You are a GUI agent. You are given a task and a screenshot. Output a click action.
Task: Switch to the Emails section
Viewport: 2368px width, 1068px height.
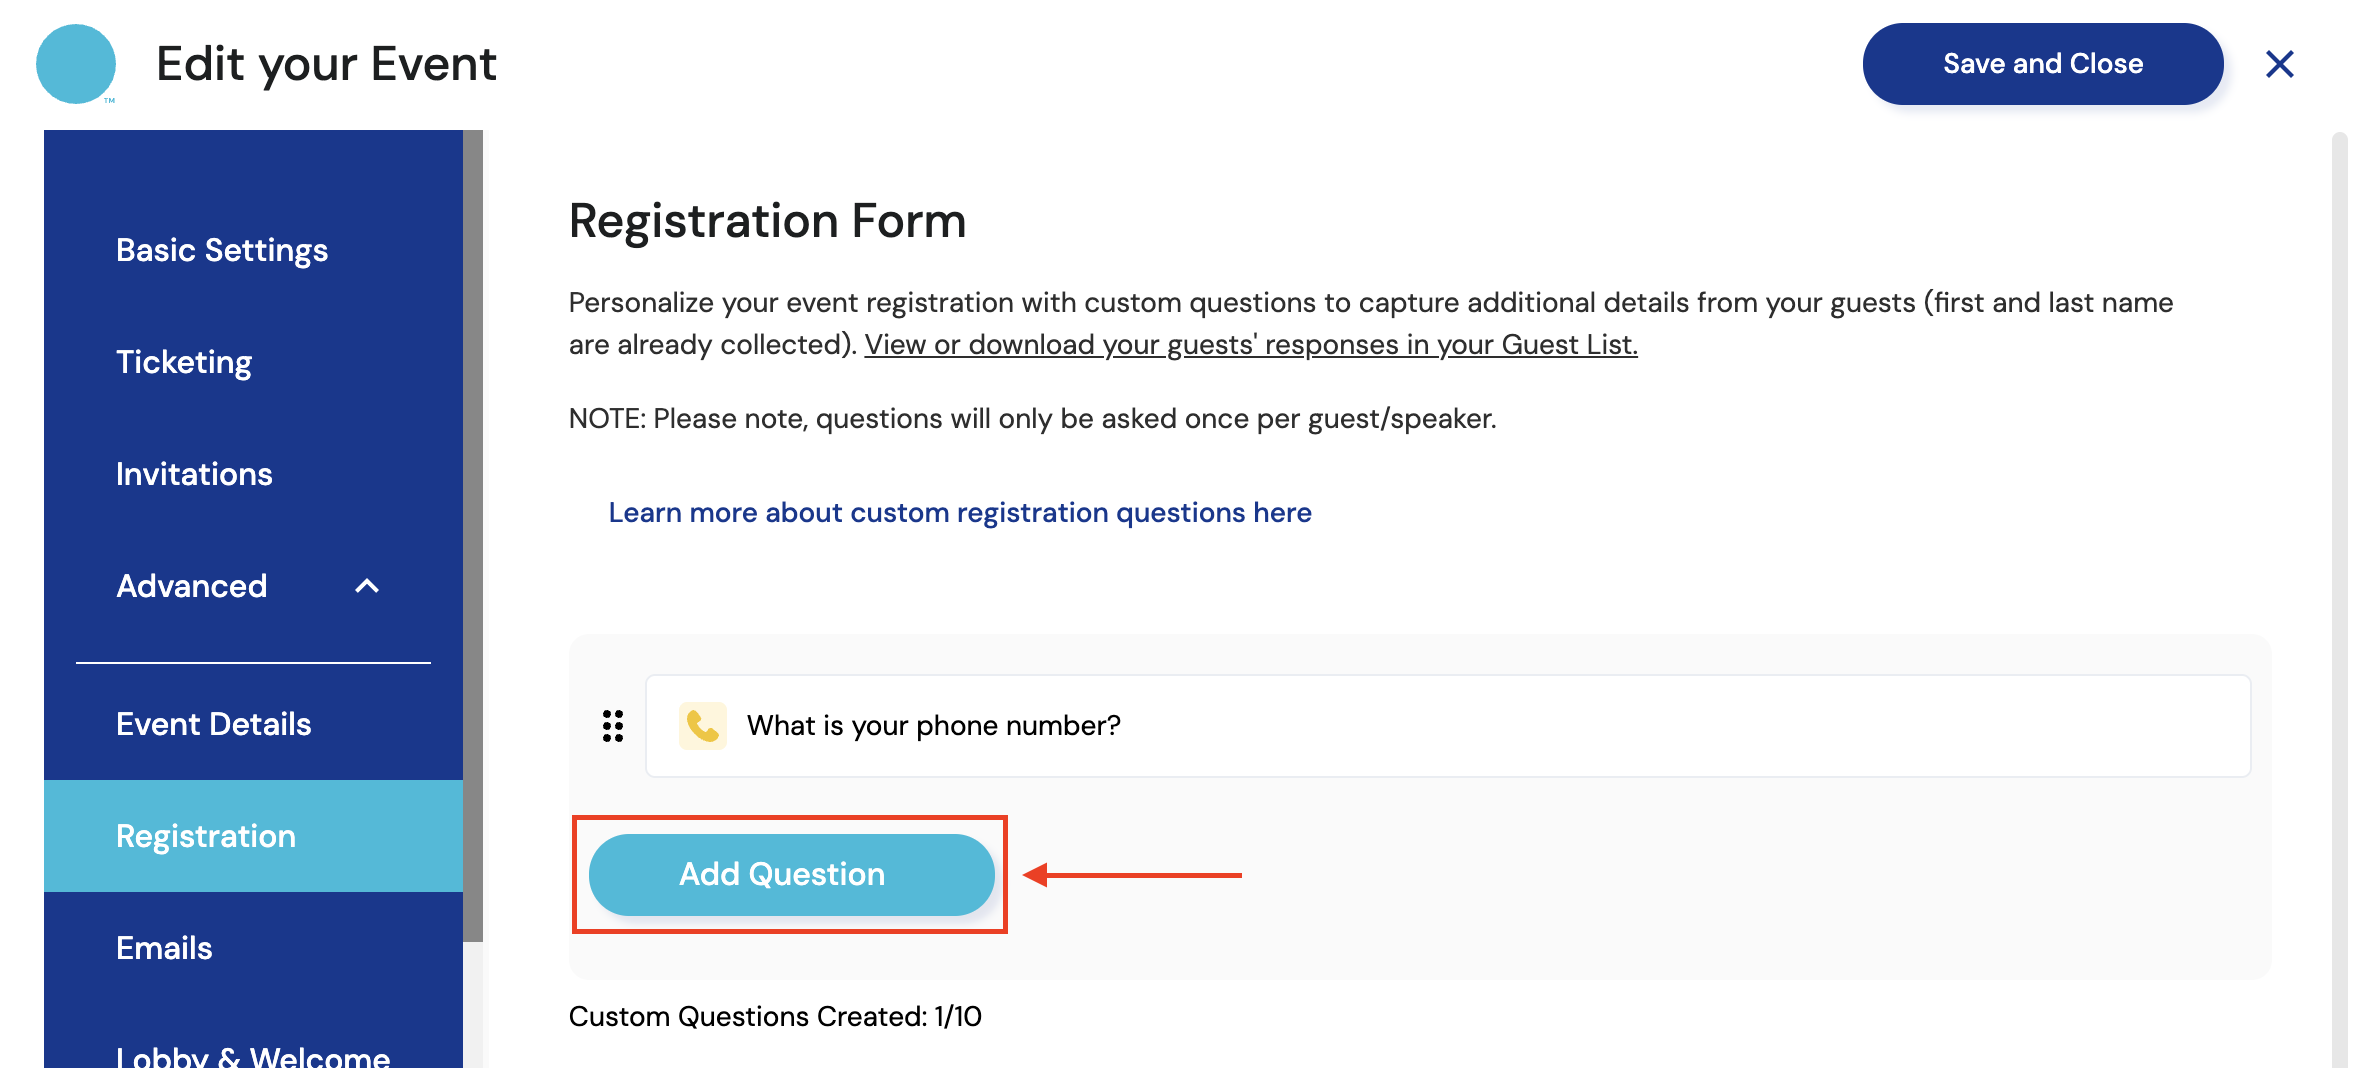tap(164, 948)
